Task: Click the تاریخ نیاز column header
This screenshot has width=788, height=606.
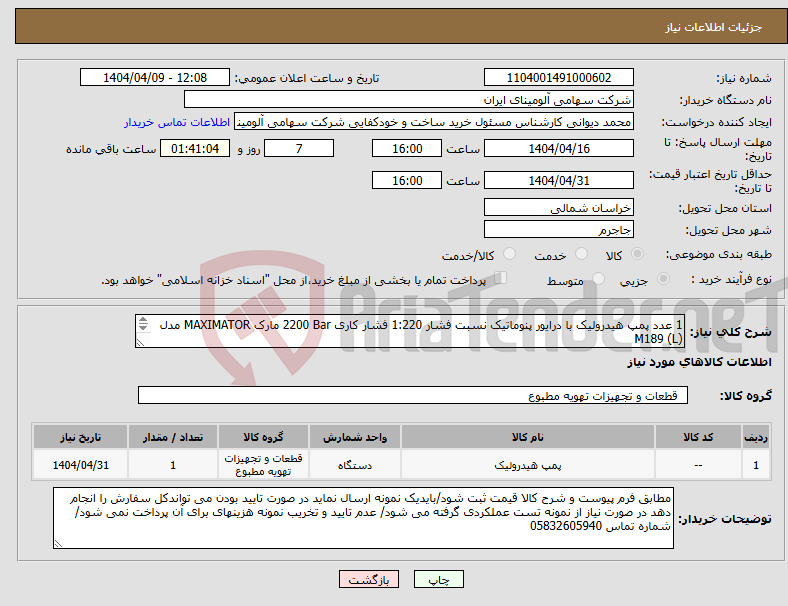Action: pos(80,437)
